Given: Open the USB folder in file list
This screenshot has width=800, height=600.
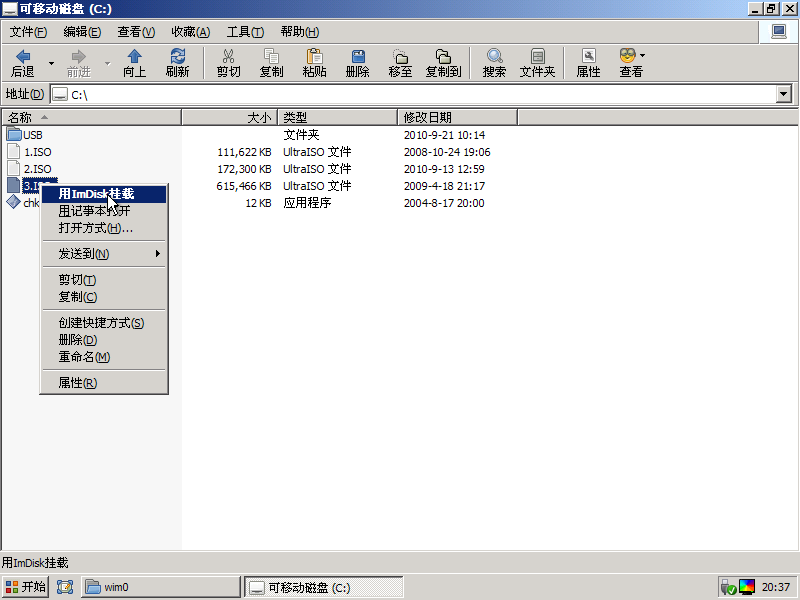Looking at the screenshot, I should click(x=32, y=135).
